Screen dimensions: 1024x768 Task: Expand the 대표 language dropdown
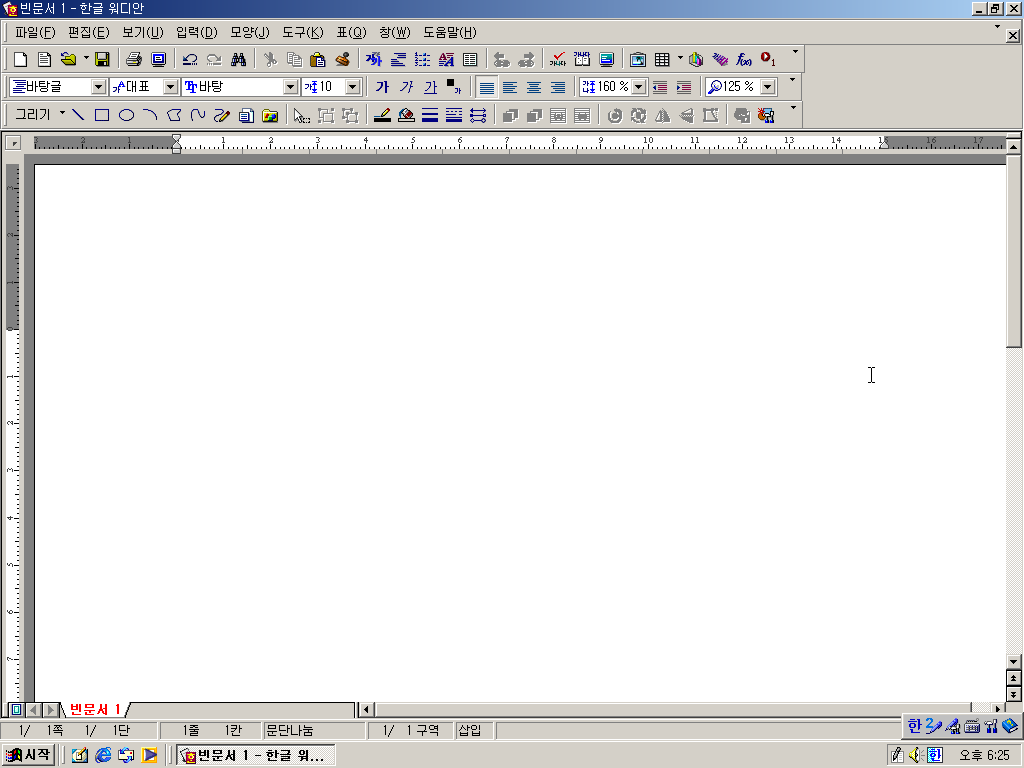pos(170,87)
